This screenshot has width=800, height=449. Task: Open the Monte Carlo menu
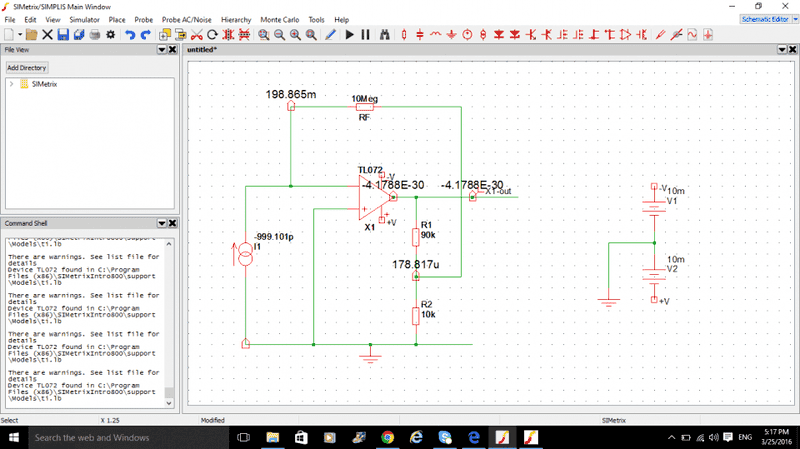[280, 19]
